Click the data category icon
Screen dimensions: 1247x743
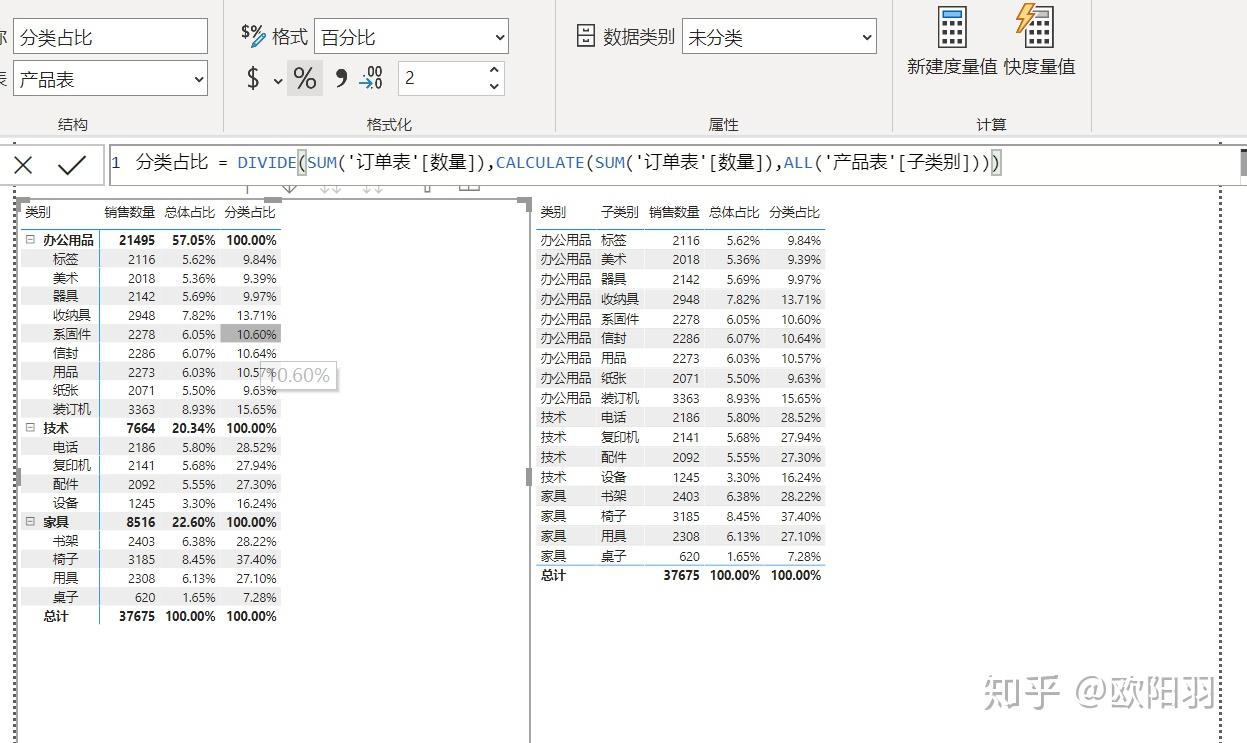(586, 37)
